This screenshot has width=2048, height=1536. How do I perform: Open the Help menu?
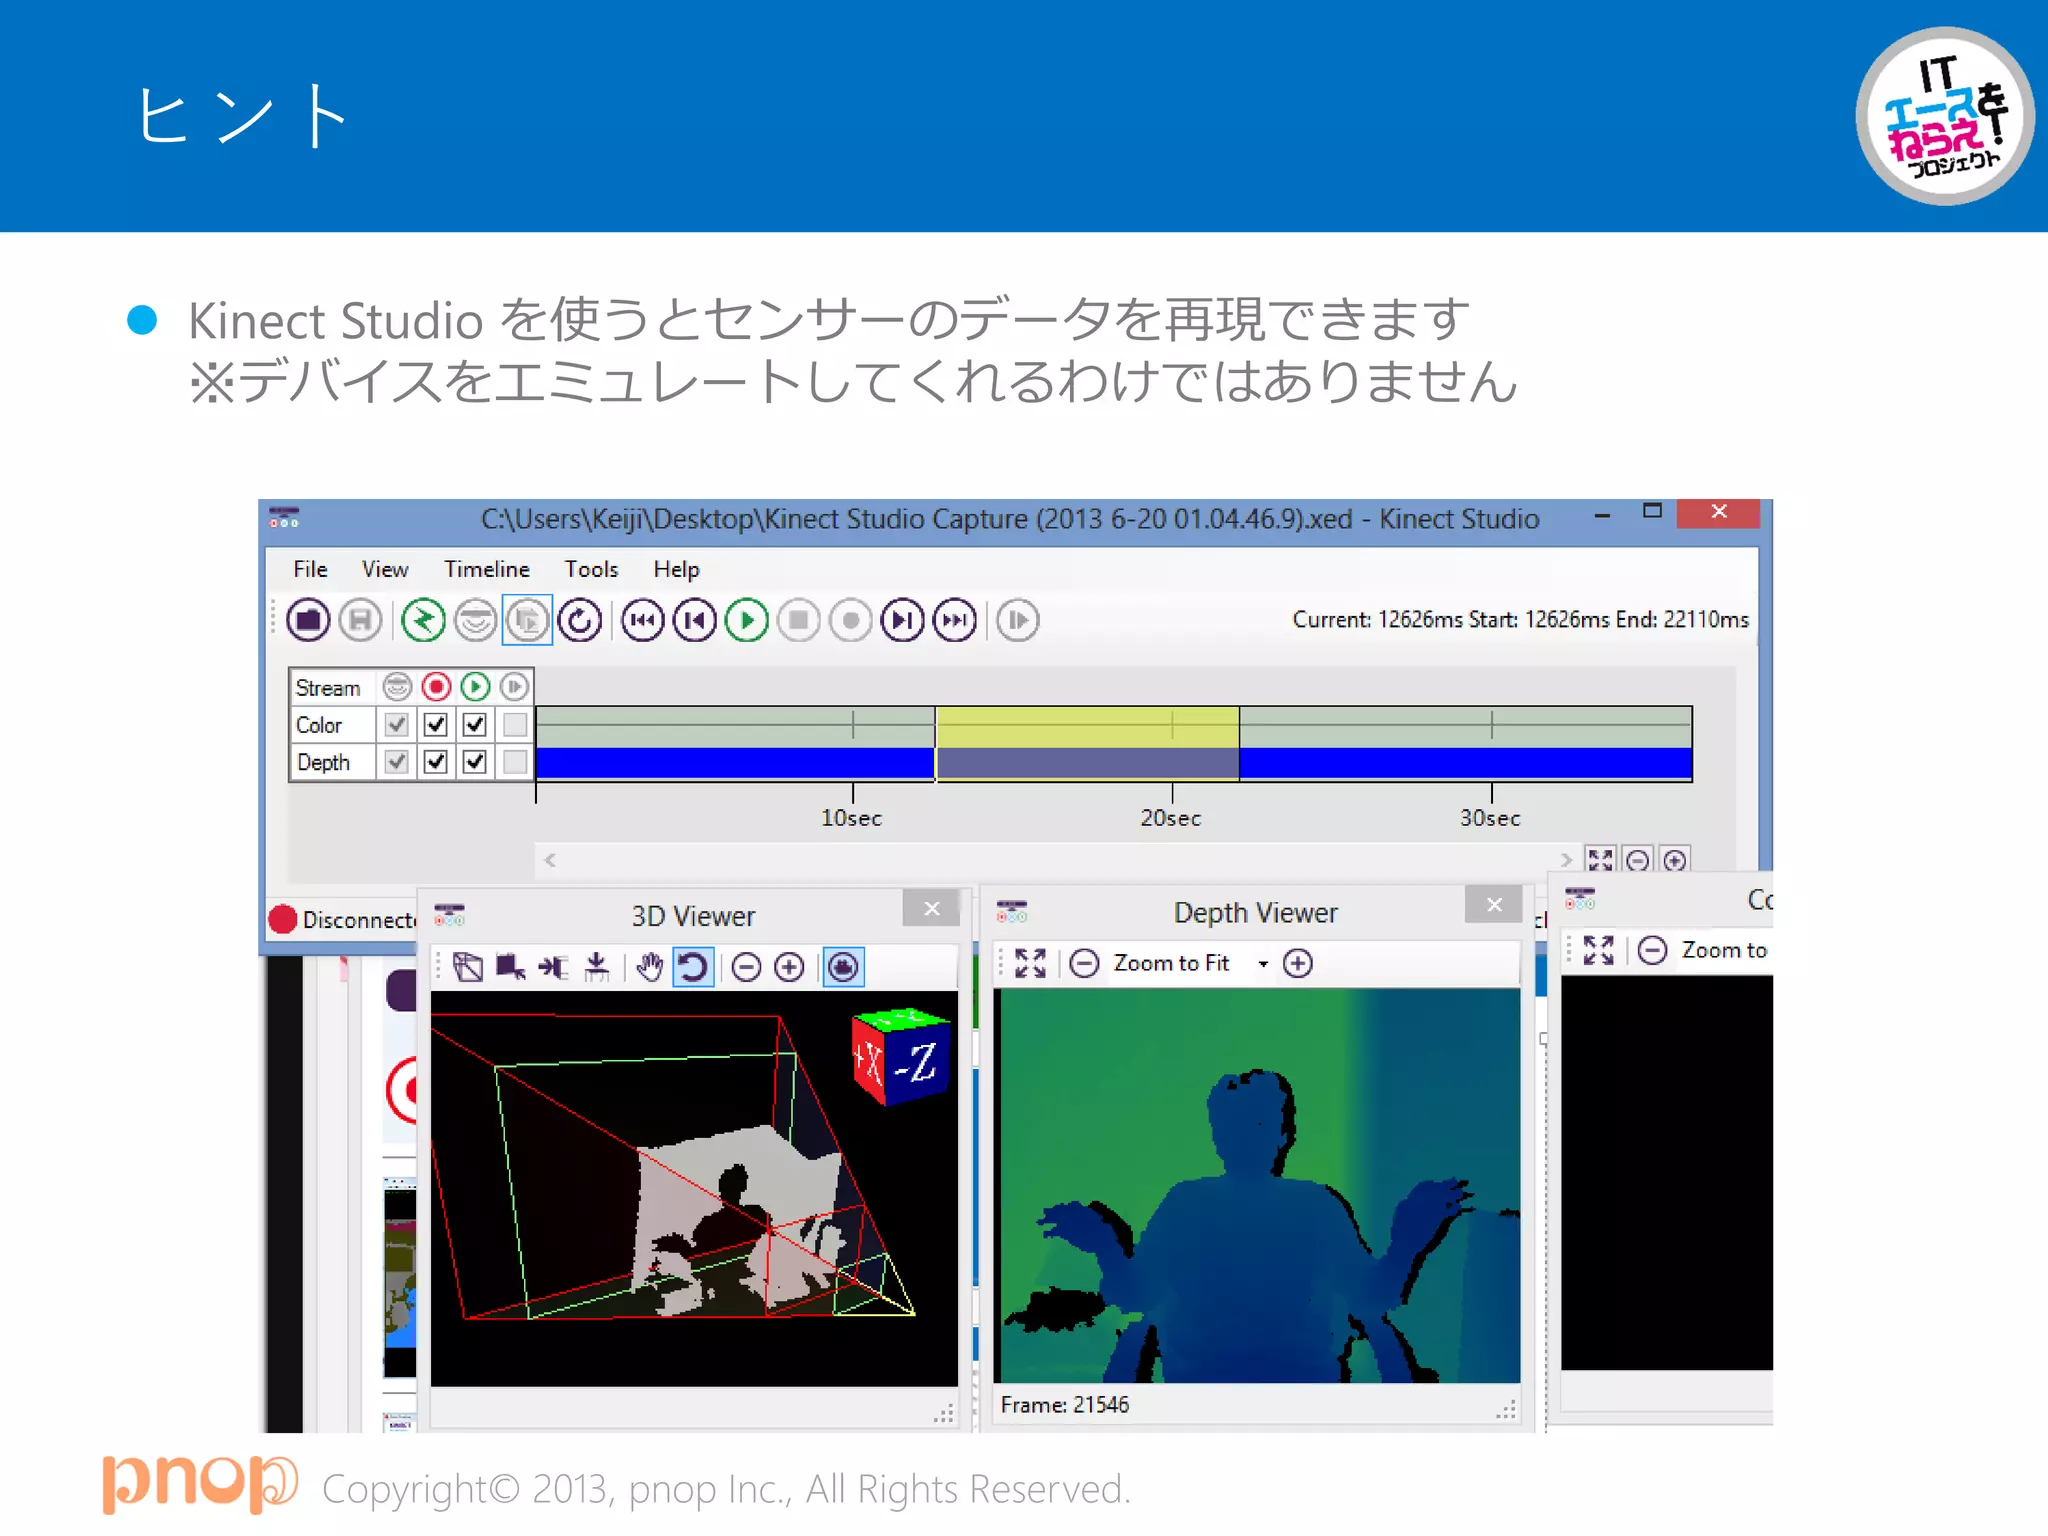pos(676,569)
